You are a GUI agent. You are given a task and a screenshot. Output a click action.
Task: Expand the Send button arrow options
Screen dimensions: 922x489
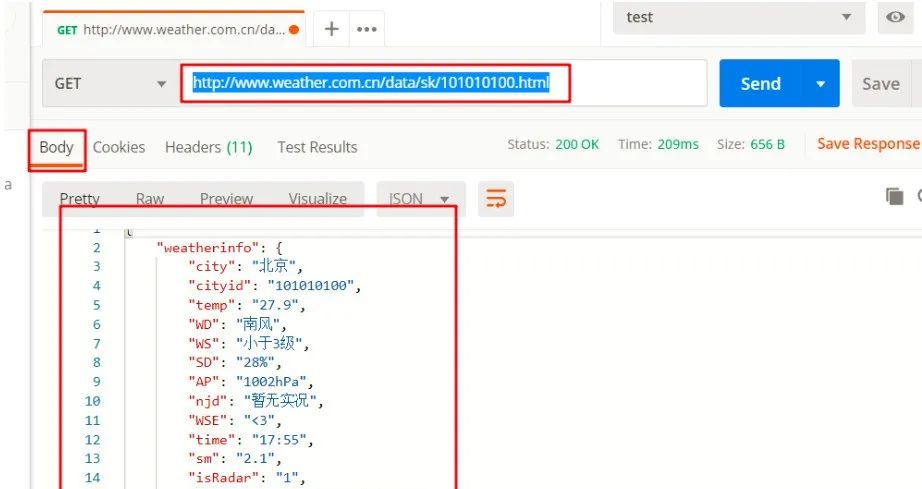(822, 84)
